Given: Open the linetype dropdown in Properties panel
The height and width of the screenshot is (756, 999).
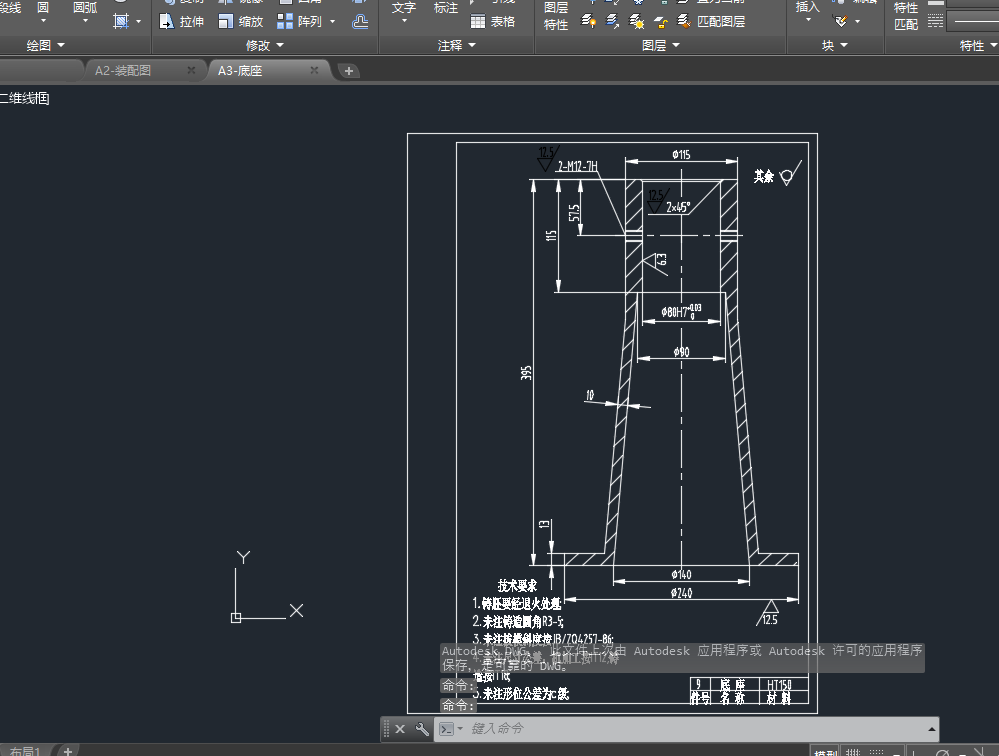Looking at the screenshot, I should pos(973,22).
